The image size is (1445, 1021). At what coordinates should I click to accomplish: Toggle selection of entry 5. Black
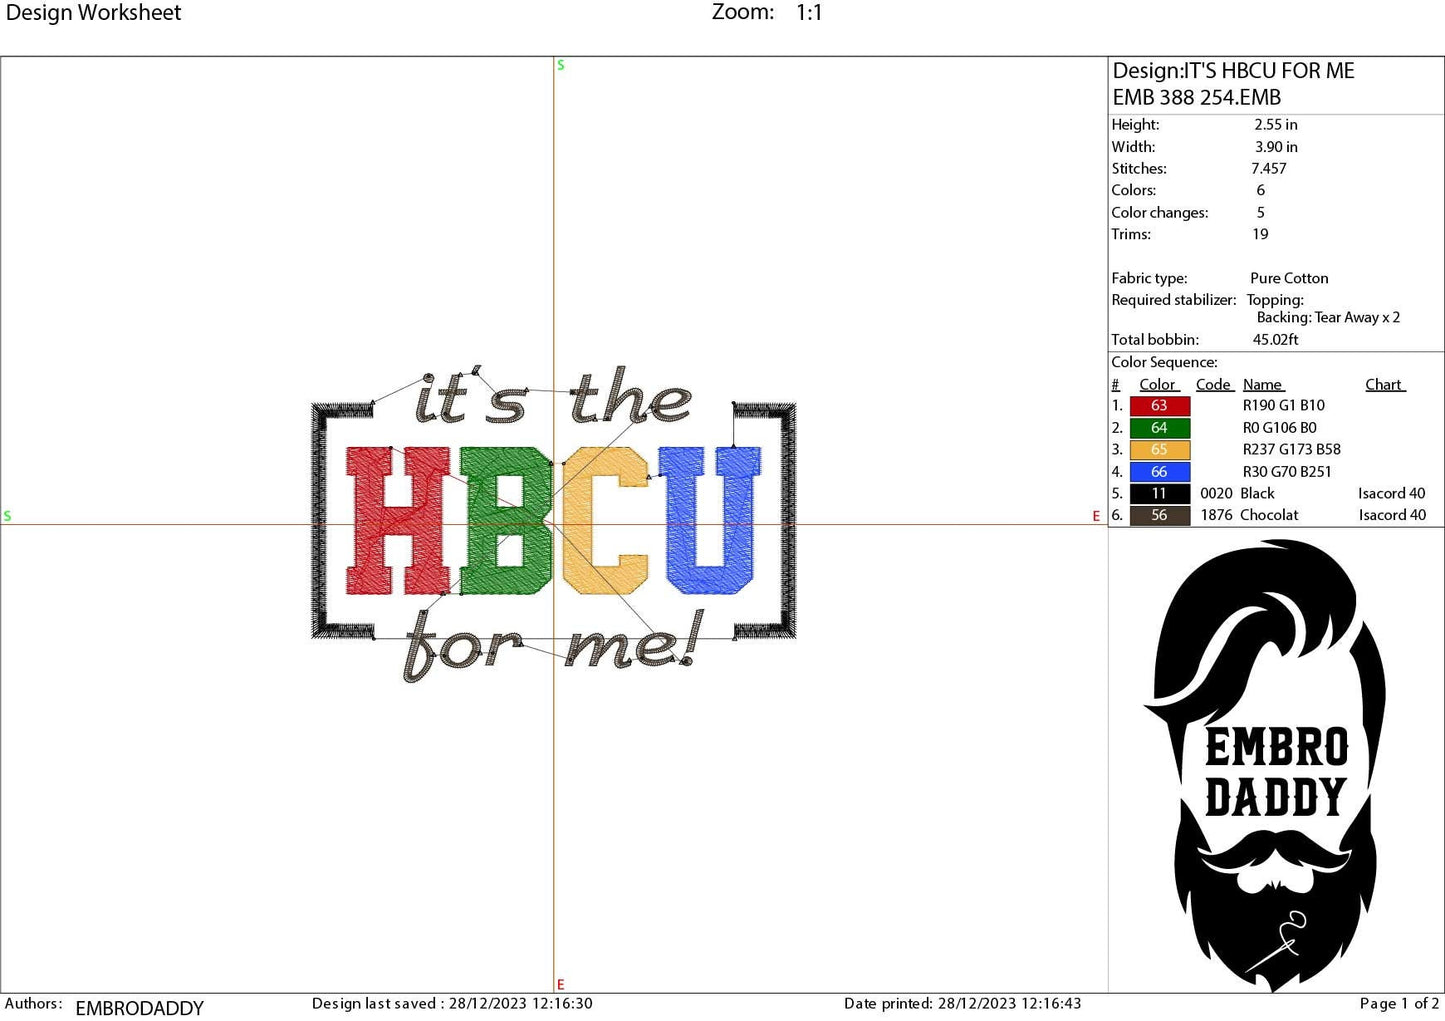(x=1256, y=493)
